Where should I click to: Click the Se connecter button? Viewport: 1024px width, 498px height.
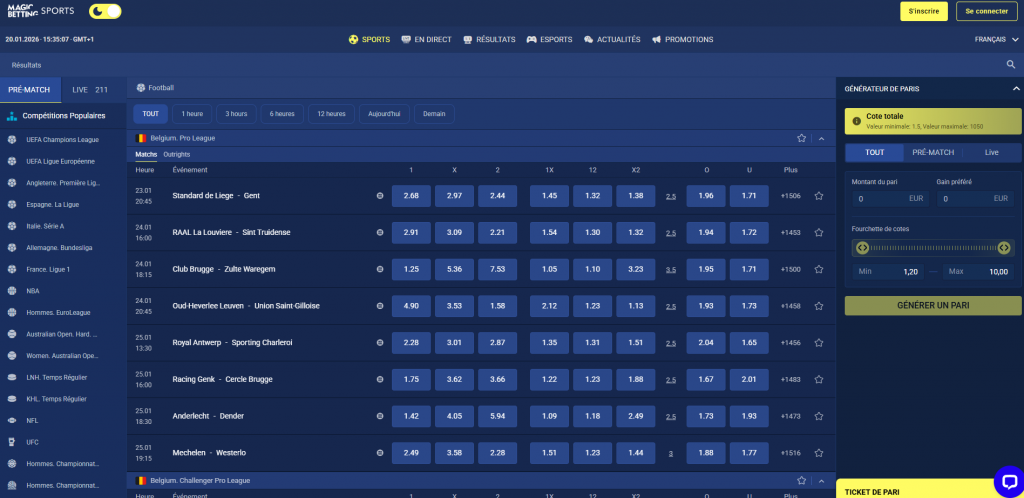(986, 11)
